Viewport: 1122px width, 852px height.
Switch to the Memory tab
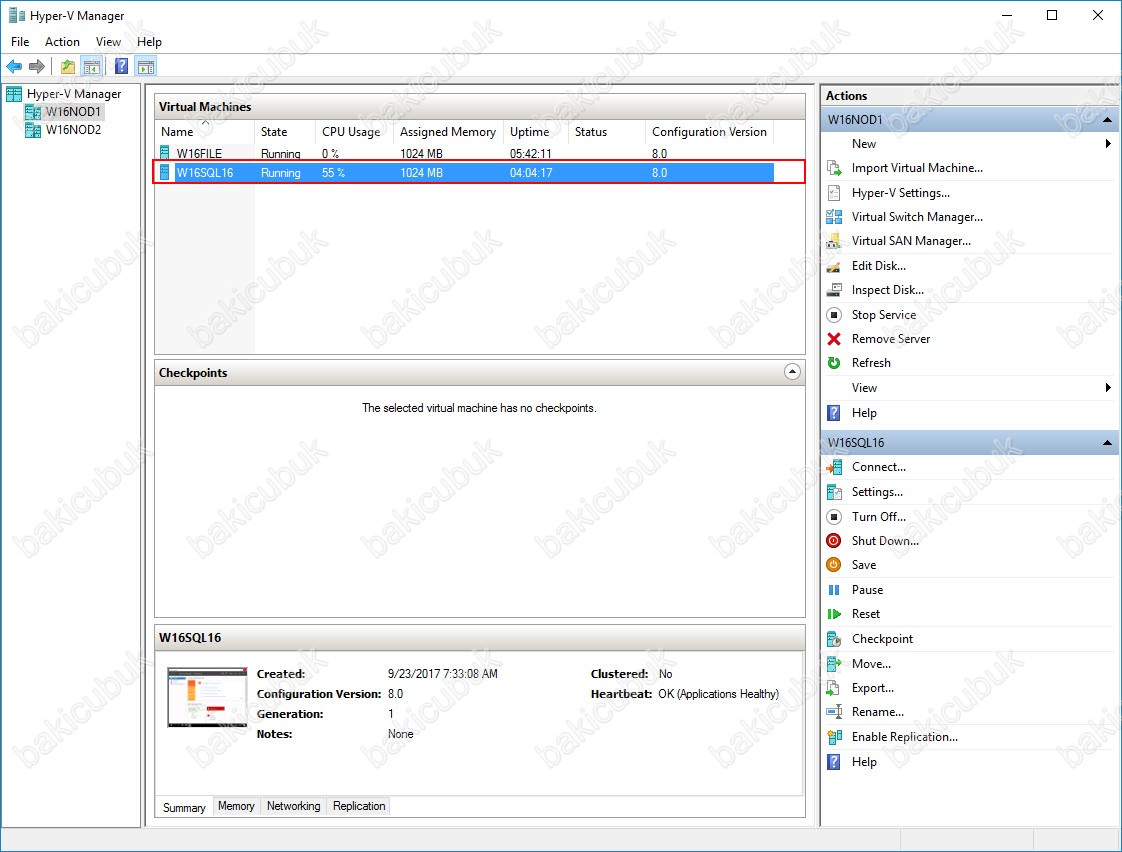(x=236, y=806)
